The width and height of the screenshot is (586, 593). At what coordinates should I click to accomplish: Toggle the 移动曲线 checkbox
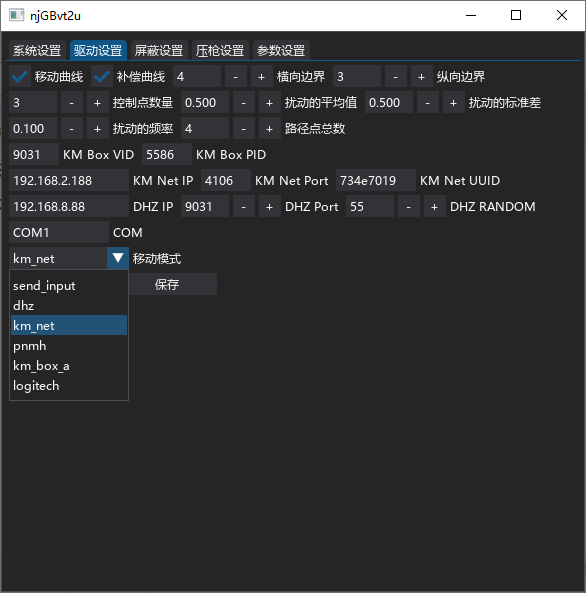coord(20,77)
